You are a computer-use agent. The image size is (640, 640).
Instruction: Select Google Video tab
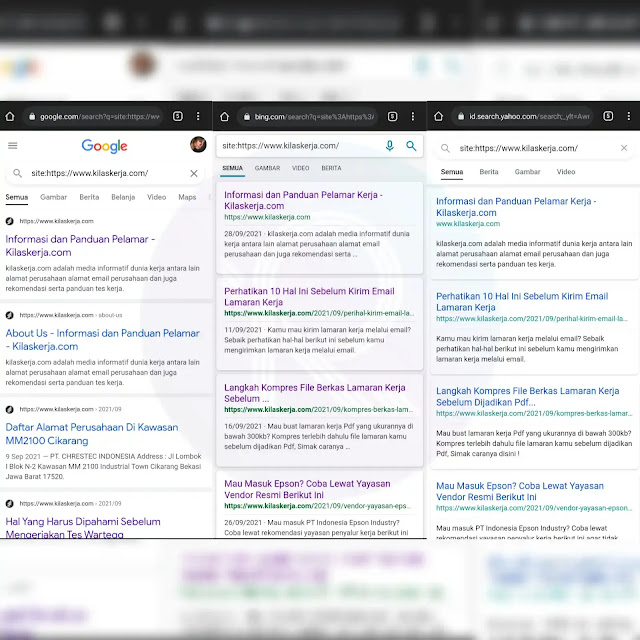coord(156,197)
